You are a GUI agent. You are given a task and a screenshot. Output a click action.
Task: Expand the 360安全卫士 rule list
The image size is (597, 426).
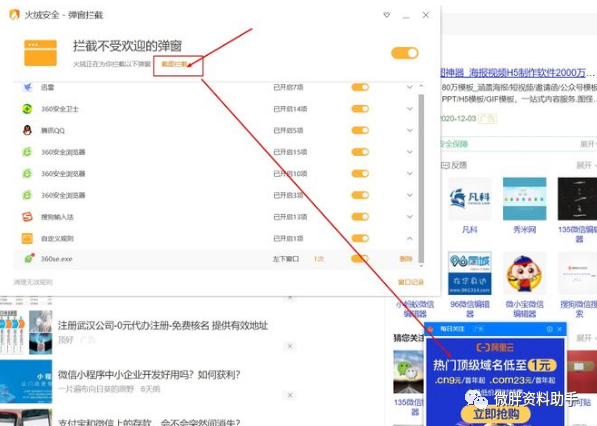410,109
